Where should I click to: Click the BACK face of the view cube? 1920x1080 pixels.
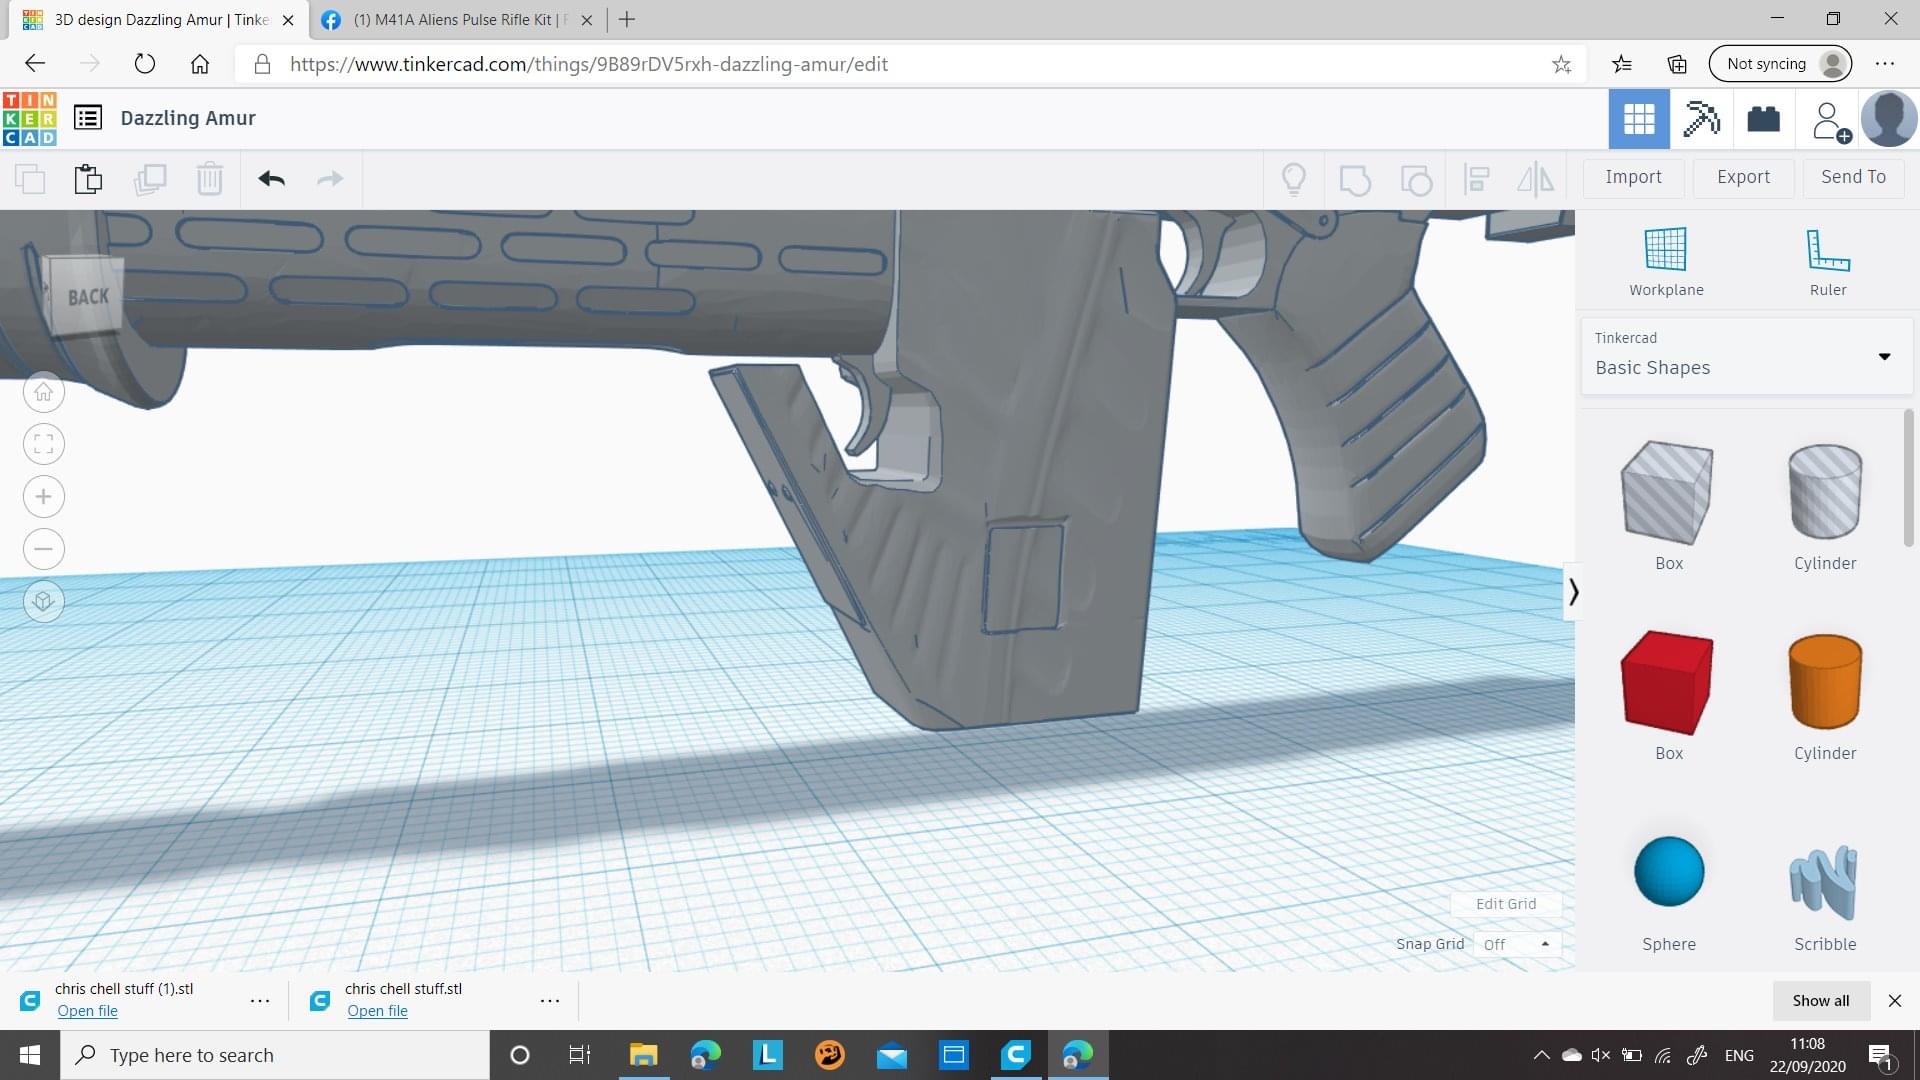[86, 297]
